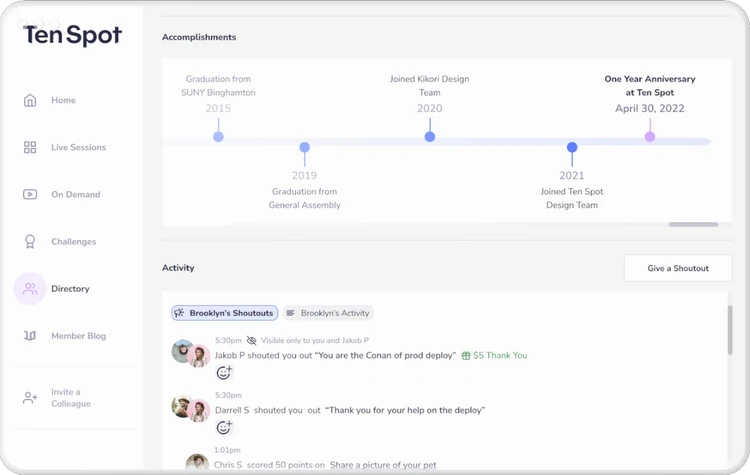Go to Challenges menu label
Image resolution: width=750 pixels, height=475 pixels.
click(x=74, y=242)
